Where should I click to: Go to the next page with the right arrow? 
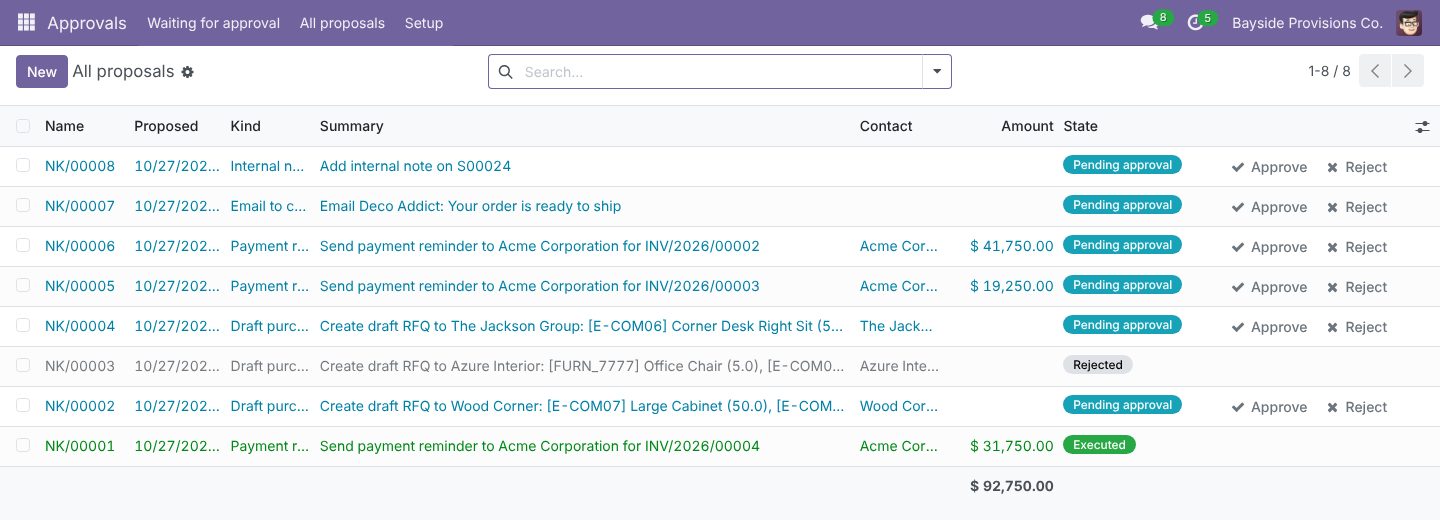point(1408,71)
